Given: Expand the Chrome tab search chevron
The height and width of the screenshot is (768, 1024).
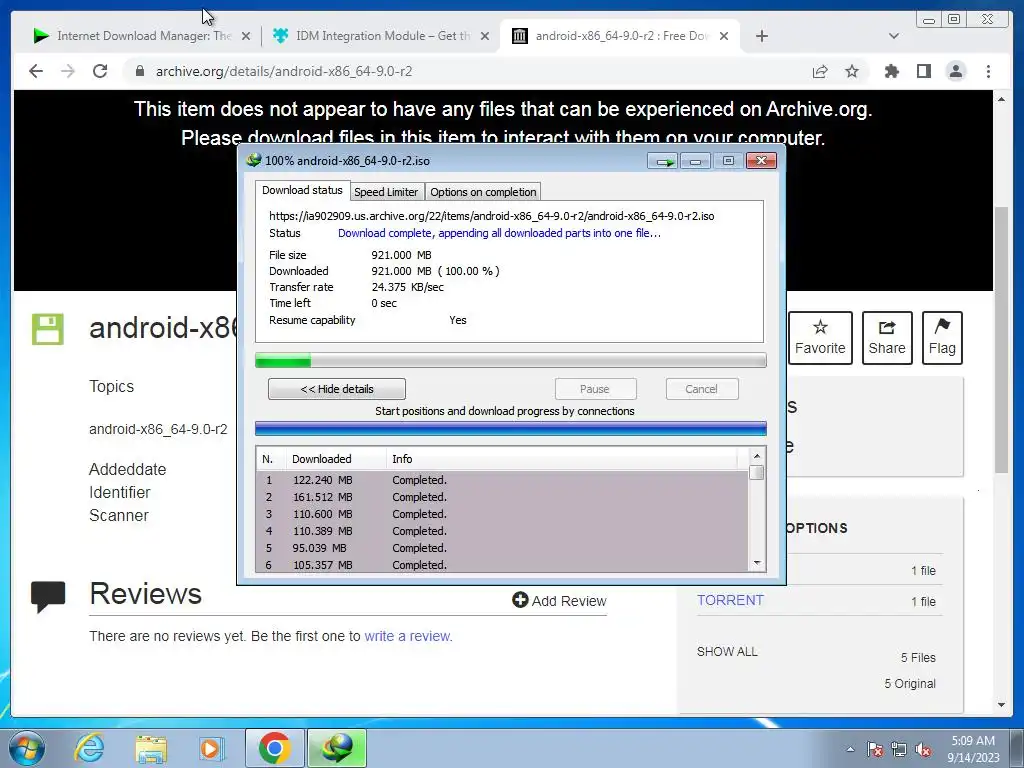Looking at the screenshot, I should click(894, 36).
